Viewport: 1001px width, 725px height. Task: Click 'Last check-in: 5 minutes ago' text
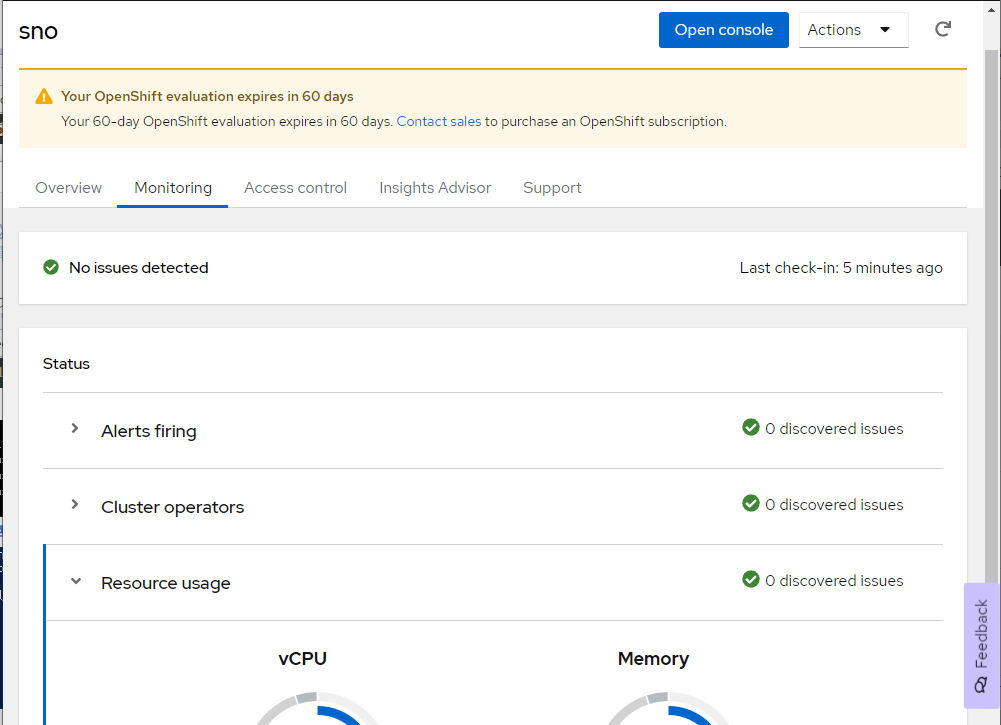click(x=841, y=268)
